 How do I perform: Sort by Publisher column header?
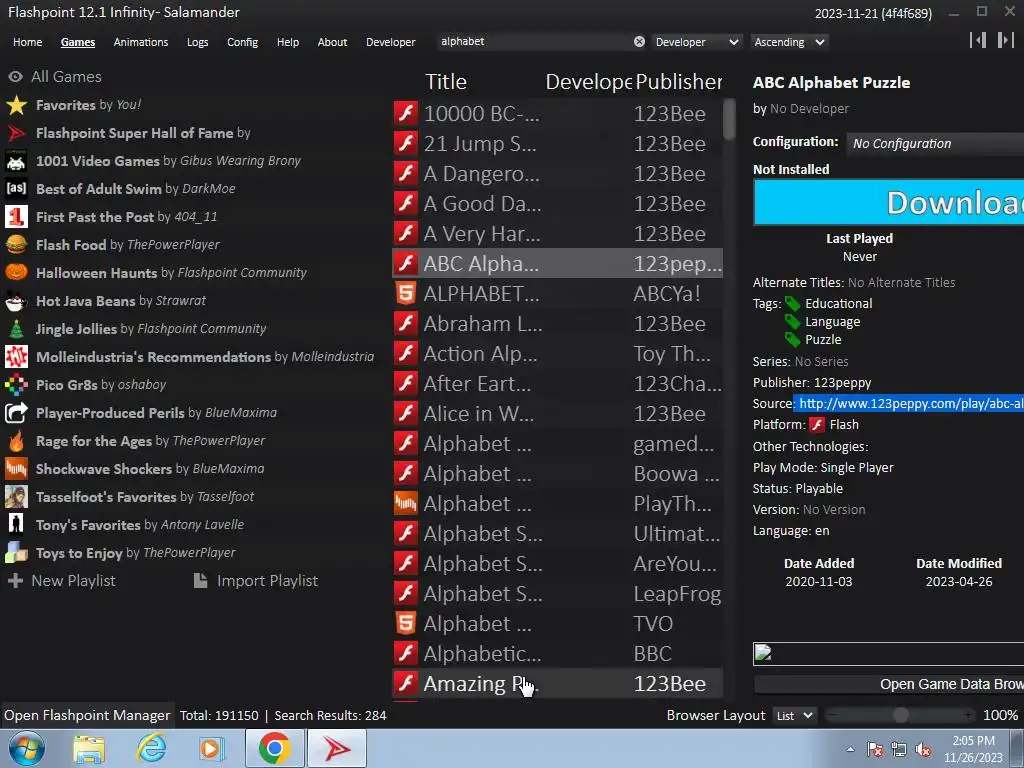(679, 82)
